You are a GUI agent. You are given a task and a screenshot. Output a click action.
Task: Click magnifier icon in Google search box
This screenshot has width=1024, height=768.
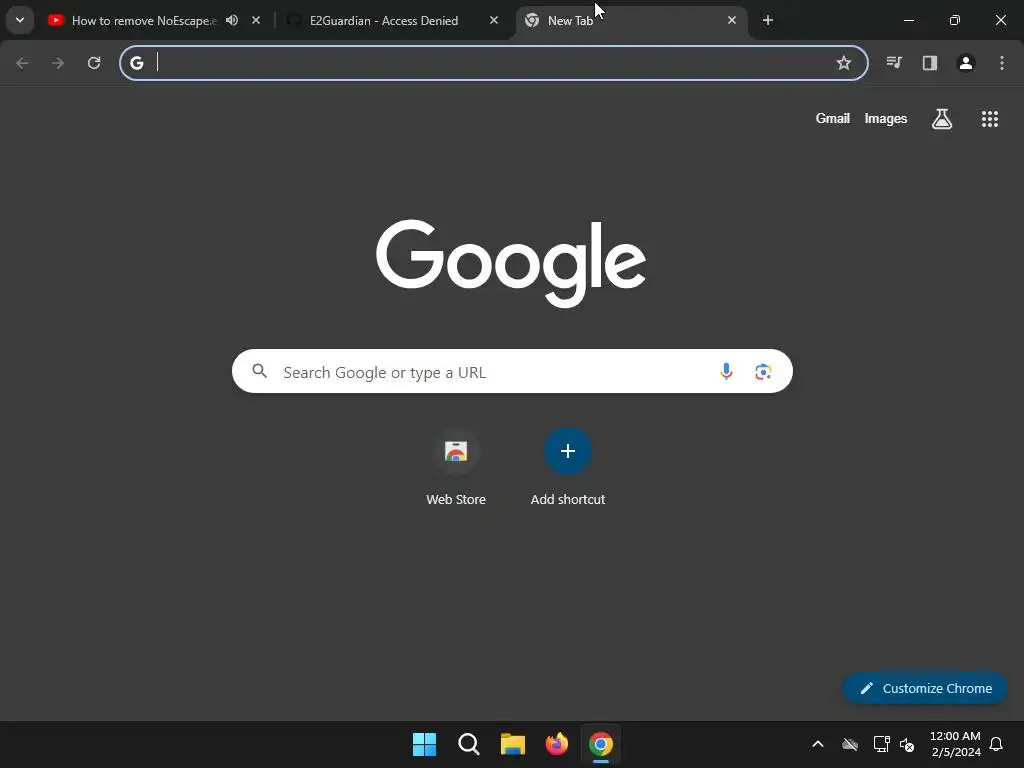coord(260,371)
